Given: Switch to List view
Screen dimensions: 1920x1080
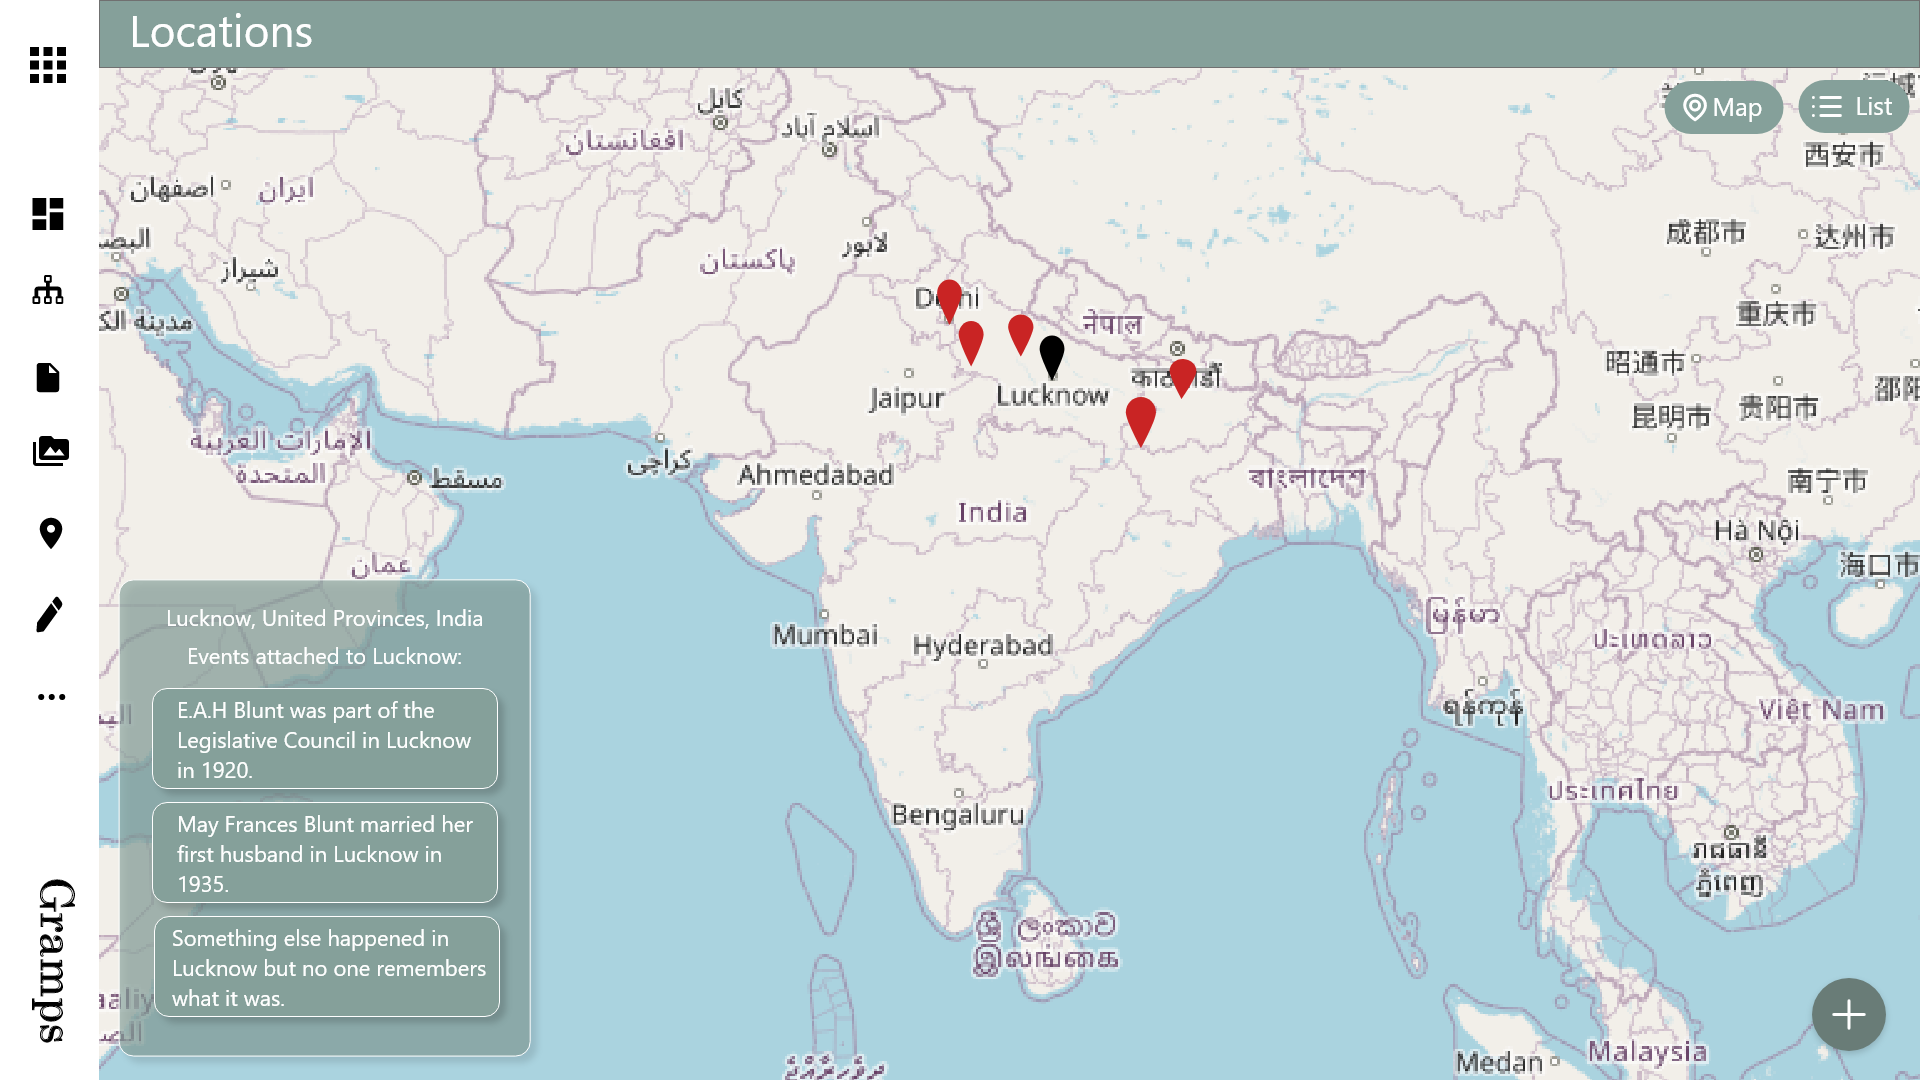Looking at the screenshot, I should (1853, 107).
